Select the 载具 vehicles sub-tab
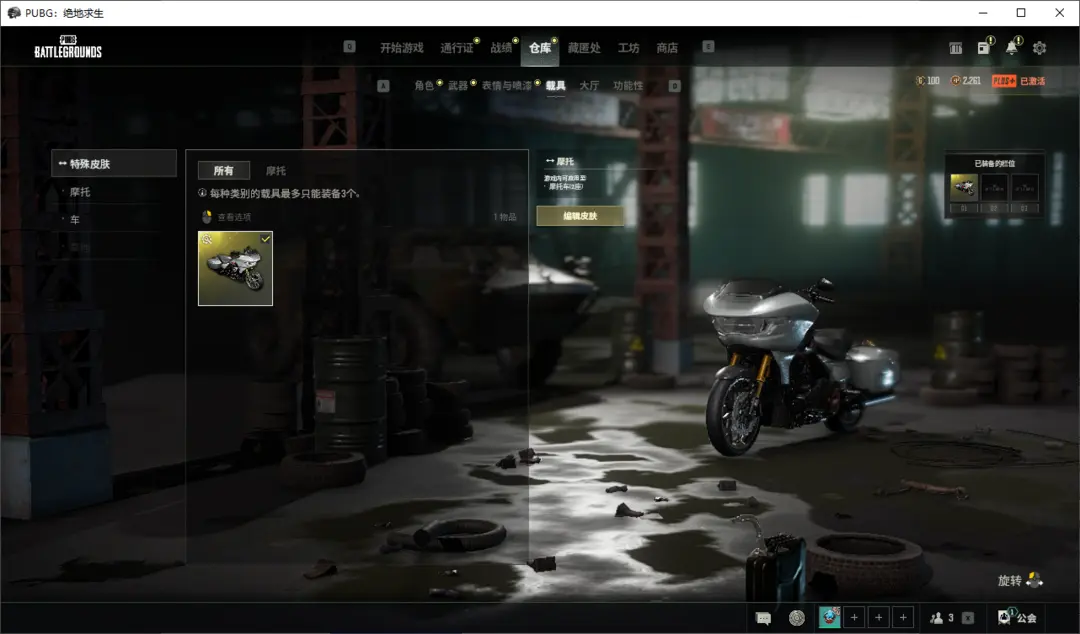 (x=556, y=85)
